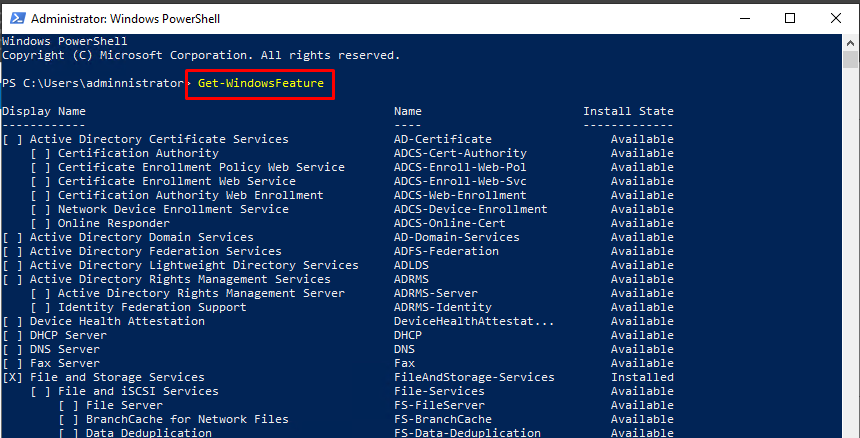This screenshot has width=860, height=438.
Task: Click the 'FS-BranchCache' feature name
Action: (443, 419)
